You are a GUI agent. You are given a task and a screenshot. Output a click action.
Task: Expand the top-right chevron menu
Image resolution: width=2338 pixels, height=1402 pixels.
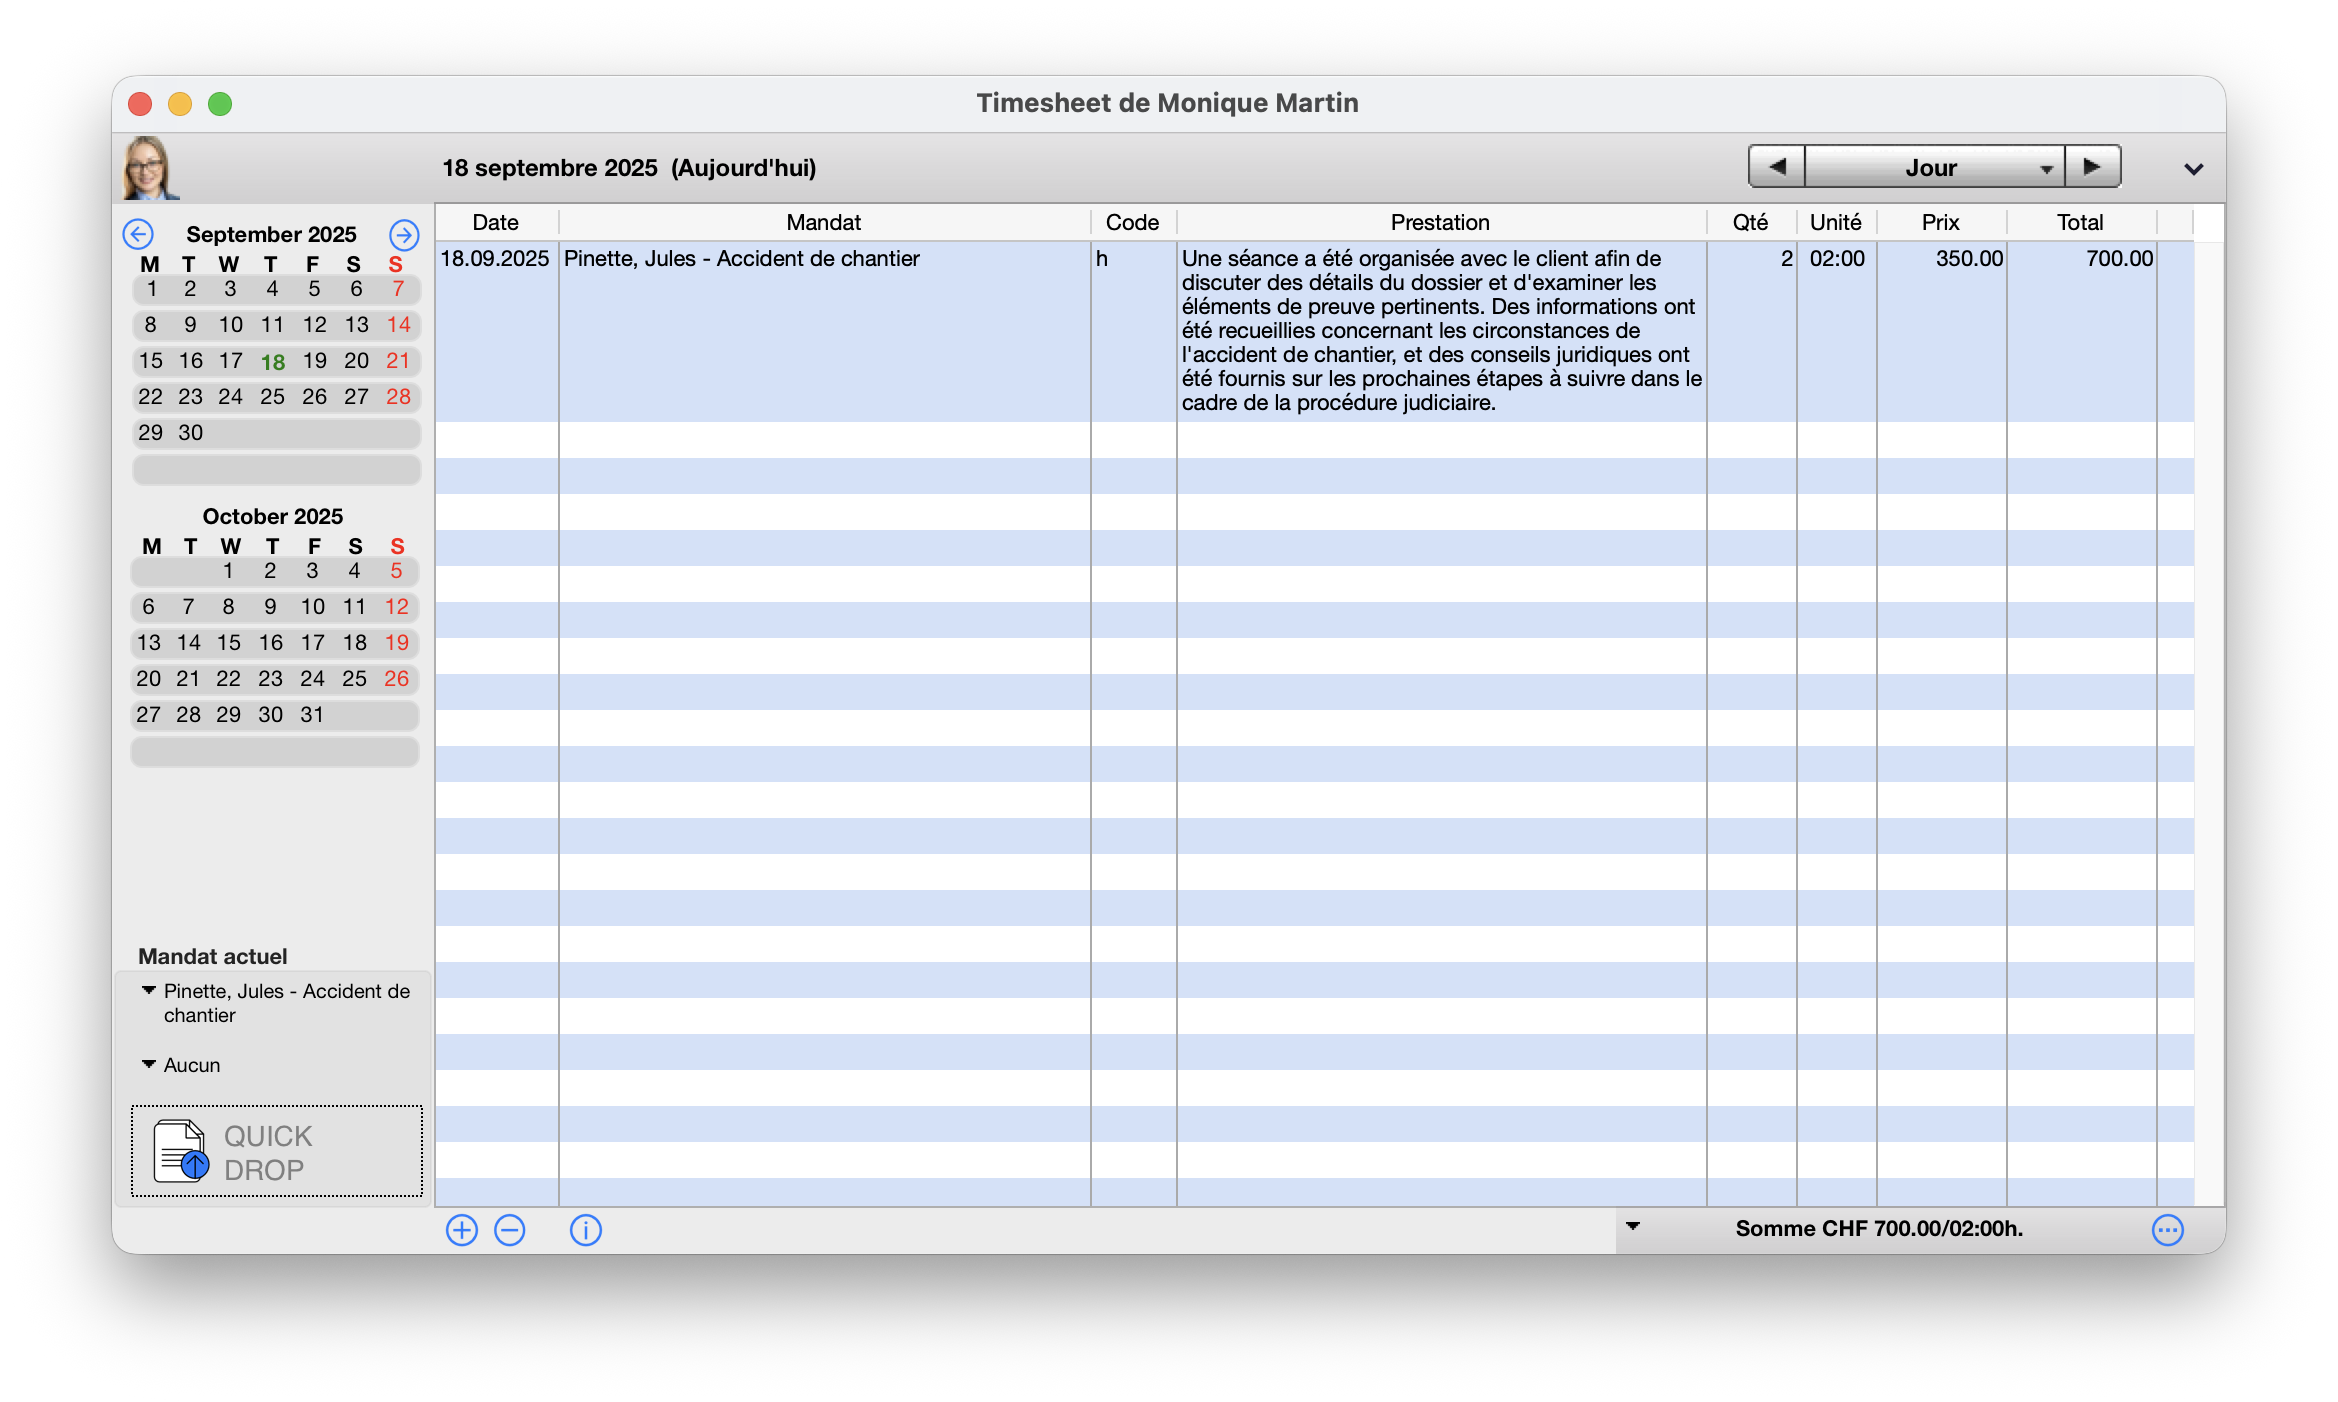[x=2193, y=169]
